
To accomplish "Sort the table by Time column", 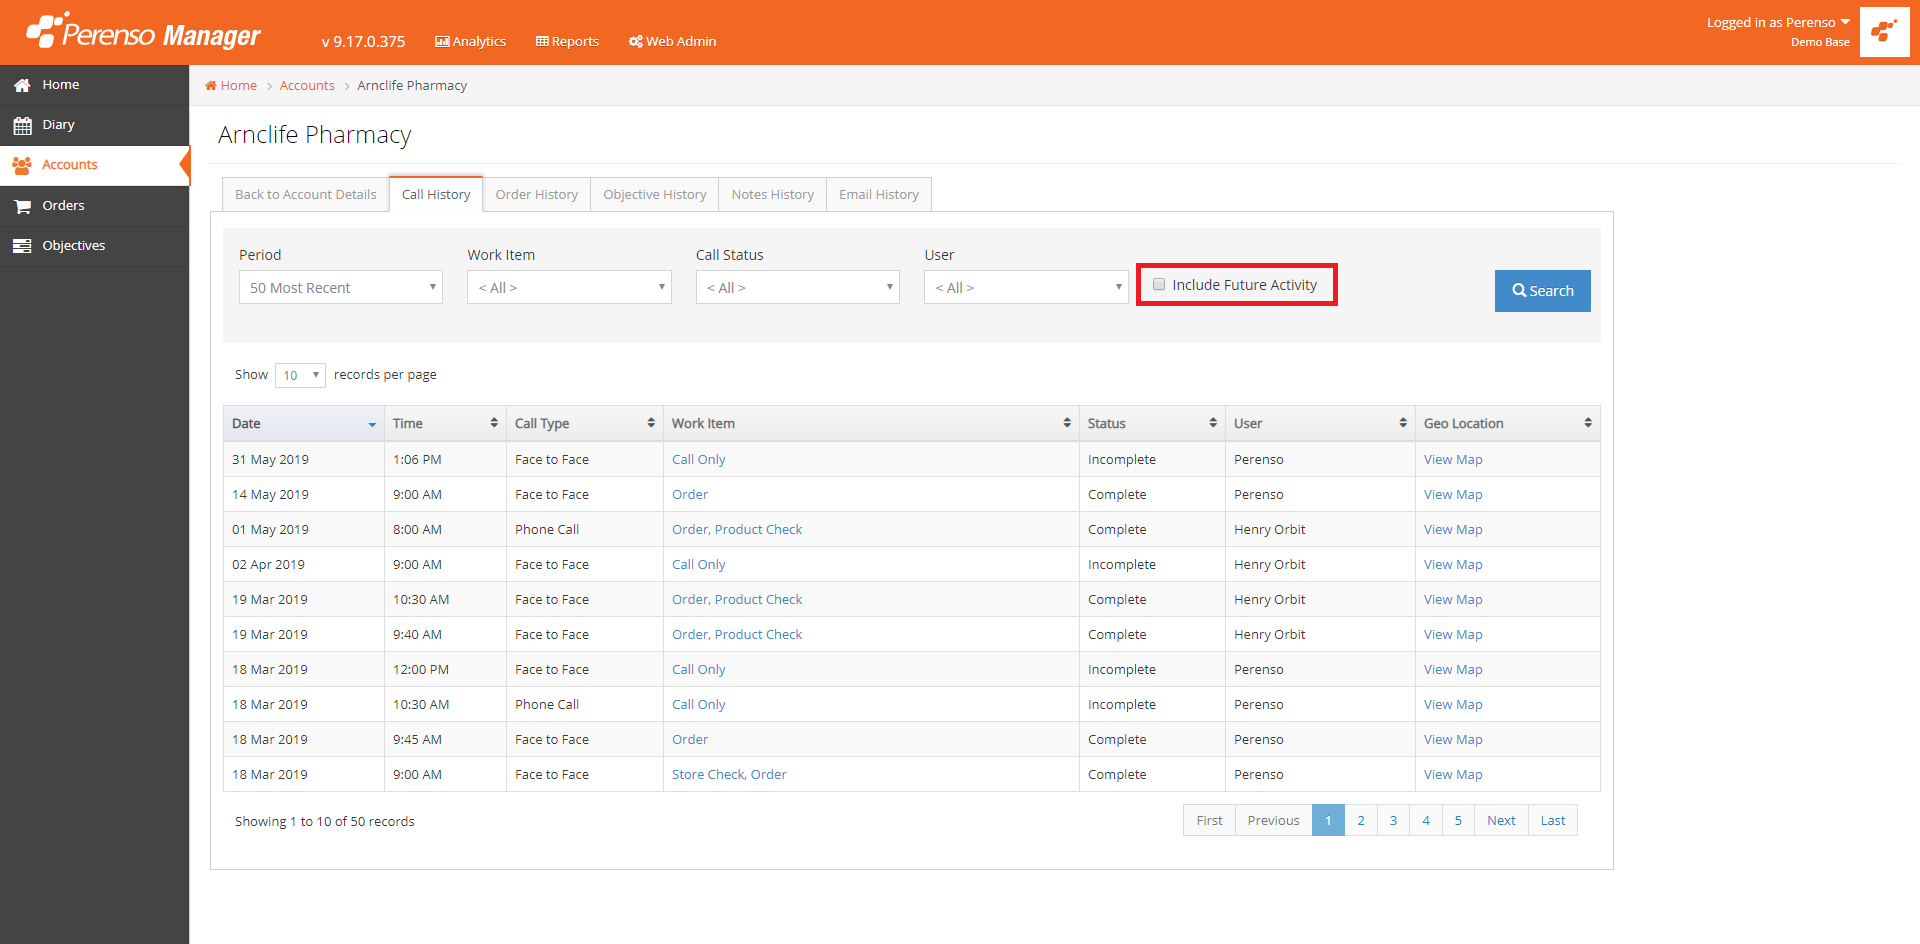I will pyautogui.click(x=445, y=423).
